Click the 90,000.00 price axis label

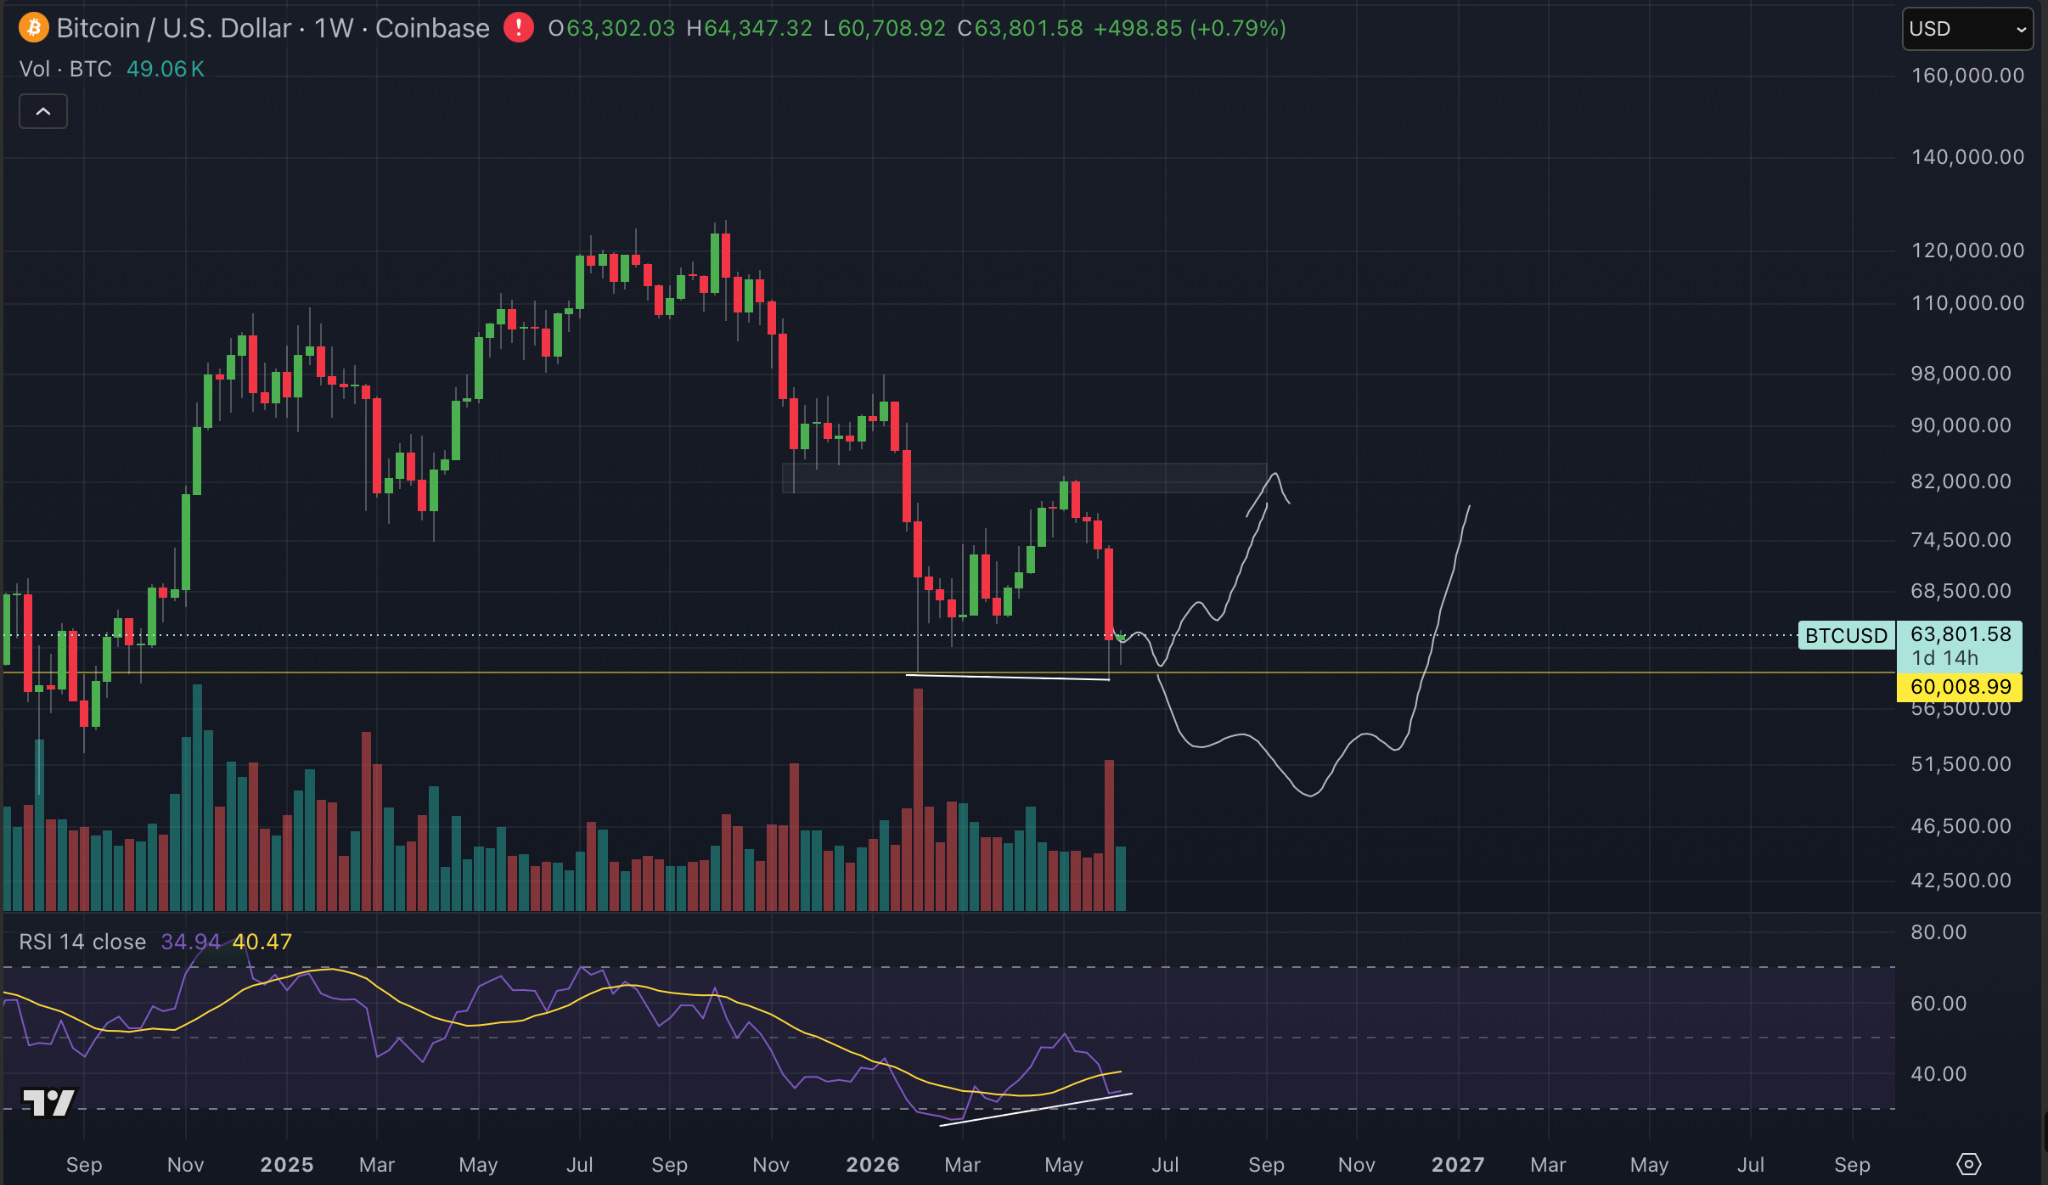click(x=1961, y=425)
